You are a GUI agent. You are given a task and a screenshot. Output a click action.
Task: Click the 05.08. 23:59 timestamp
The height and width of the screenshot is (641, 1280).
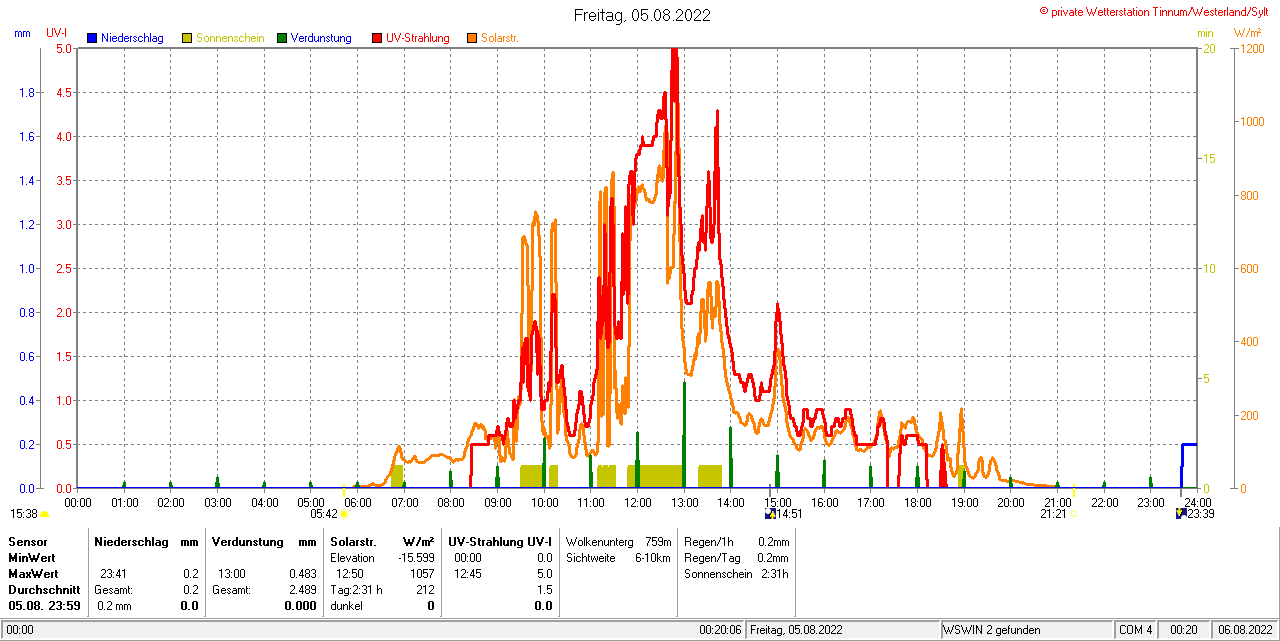45,605
